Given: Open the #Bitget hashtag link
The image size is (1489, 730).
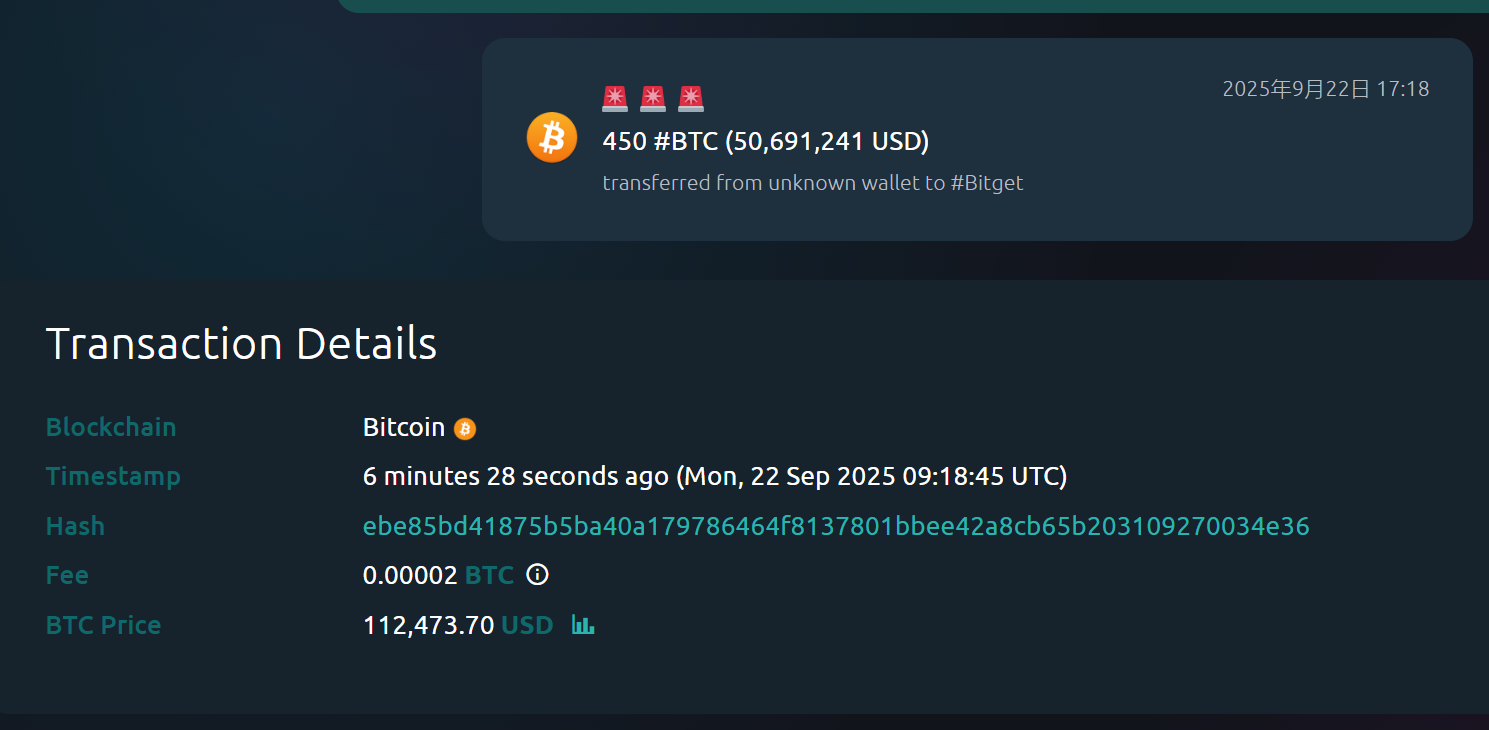Looking at the screenshot, I should tap(987, 183).
